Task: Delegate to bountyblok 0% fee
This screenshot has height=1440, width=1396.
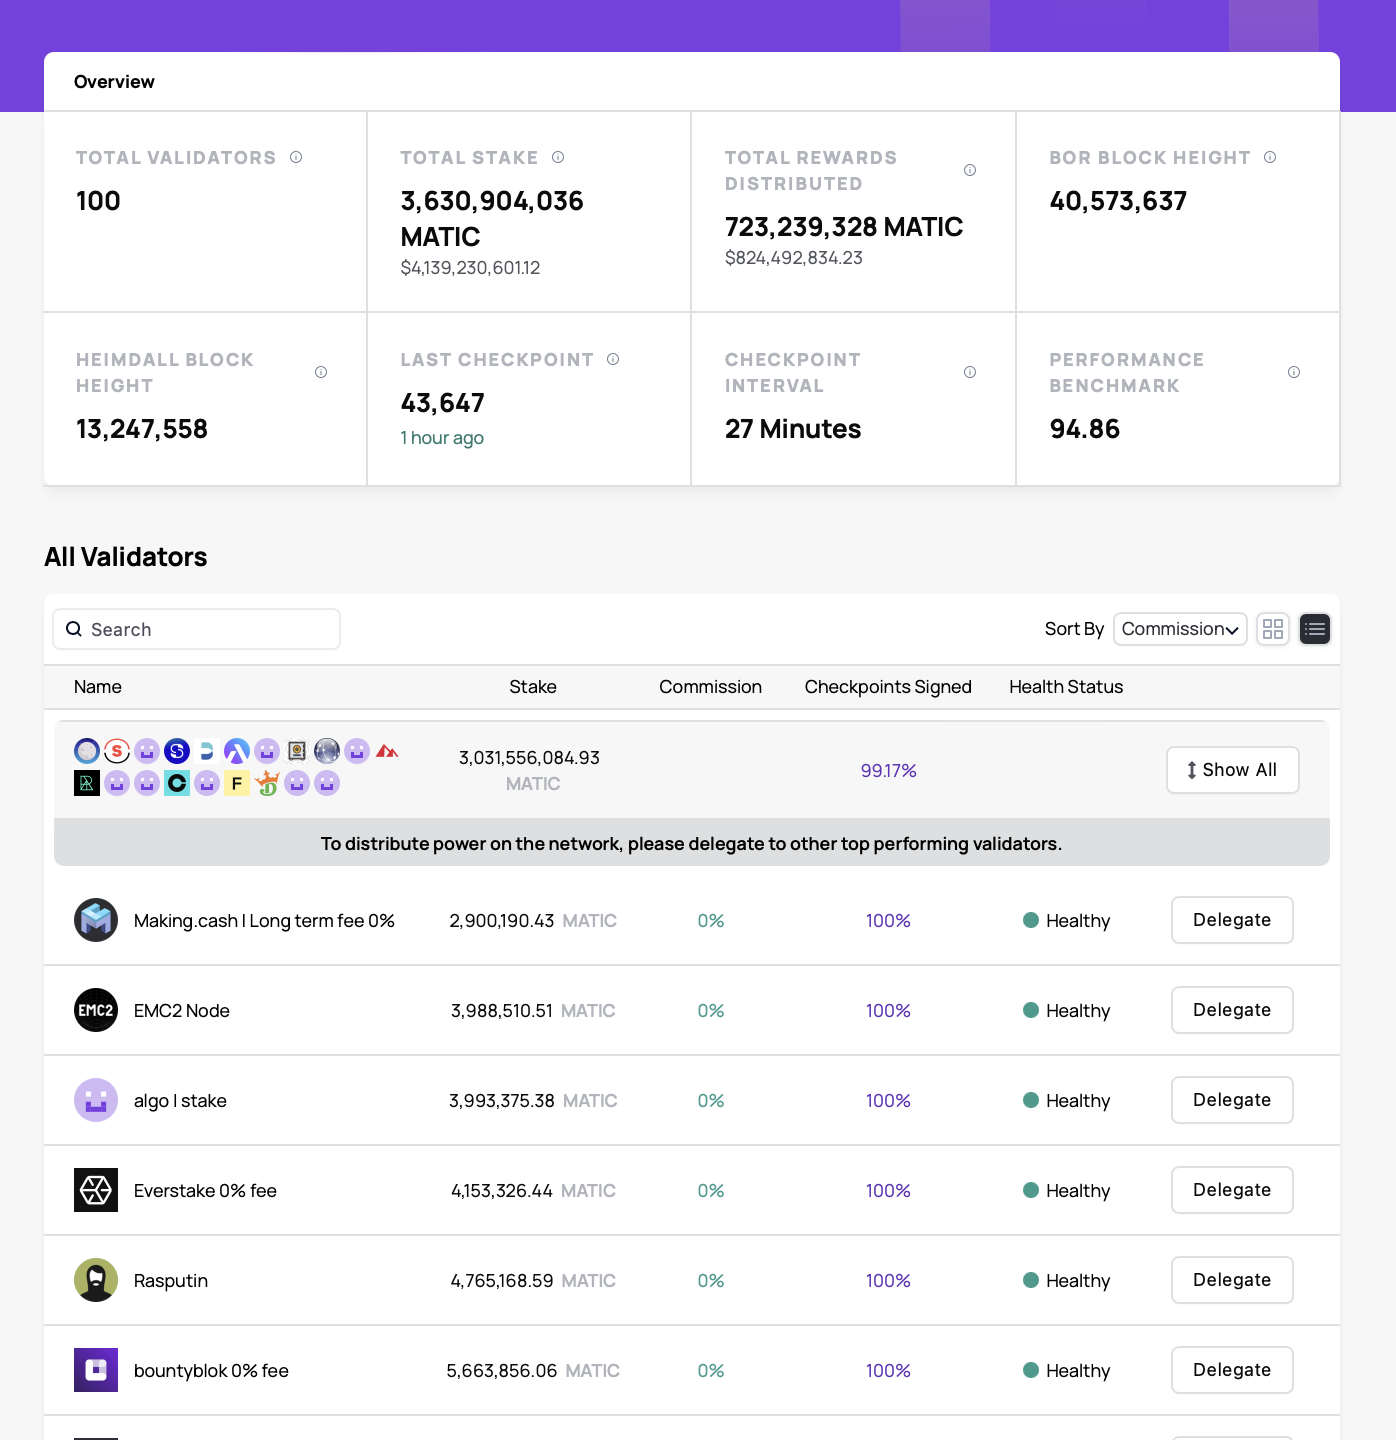Action: [x=1232, y=1370]
